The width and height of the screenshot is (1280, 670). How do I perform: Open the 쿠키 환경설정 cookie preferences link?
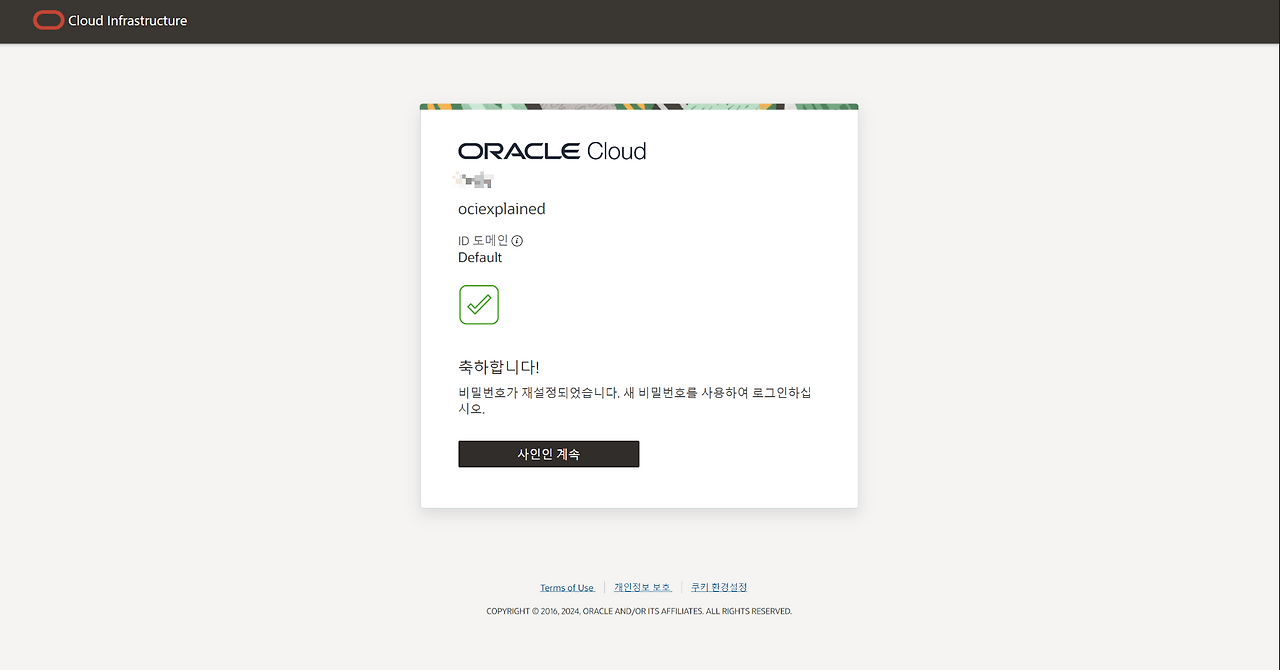click(719, 588)
